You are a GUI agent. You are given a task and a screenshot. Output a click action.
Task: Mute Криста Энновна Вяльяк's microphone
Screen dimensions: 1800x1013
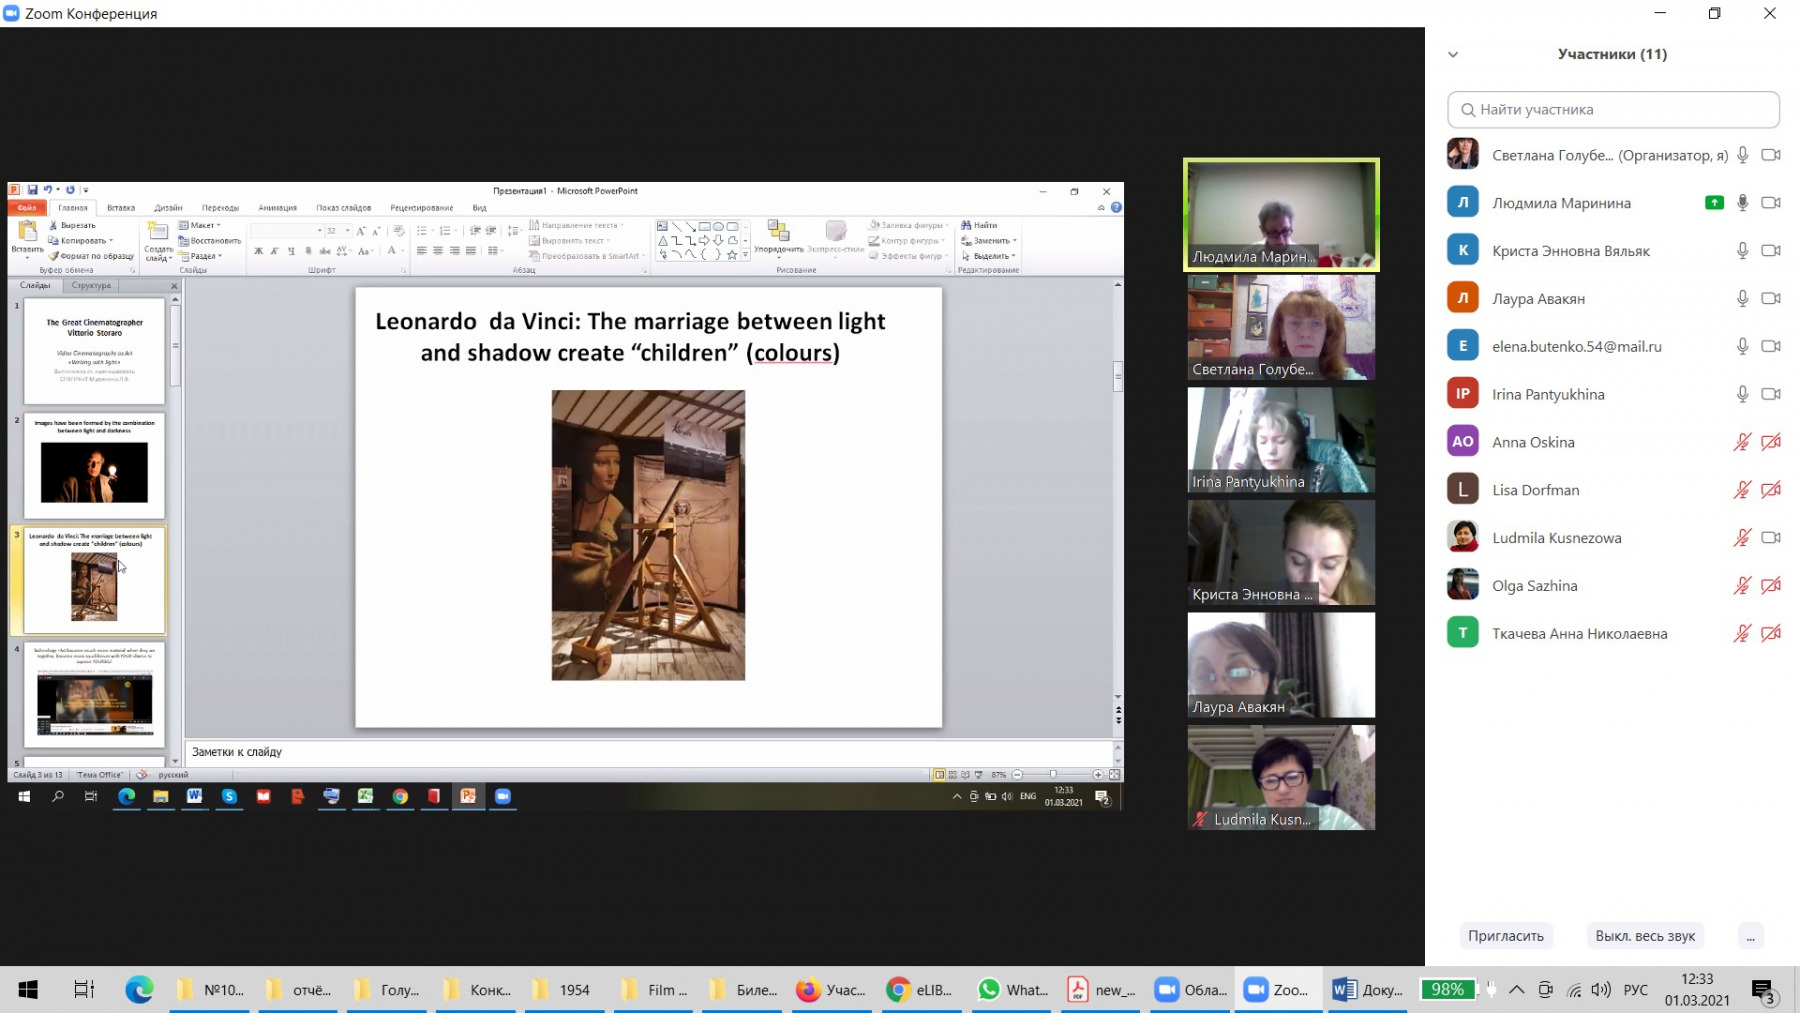pos(1742,251)
